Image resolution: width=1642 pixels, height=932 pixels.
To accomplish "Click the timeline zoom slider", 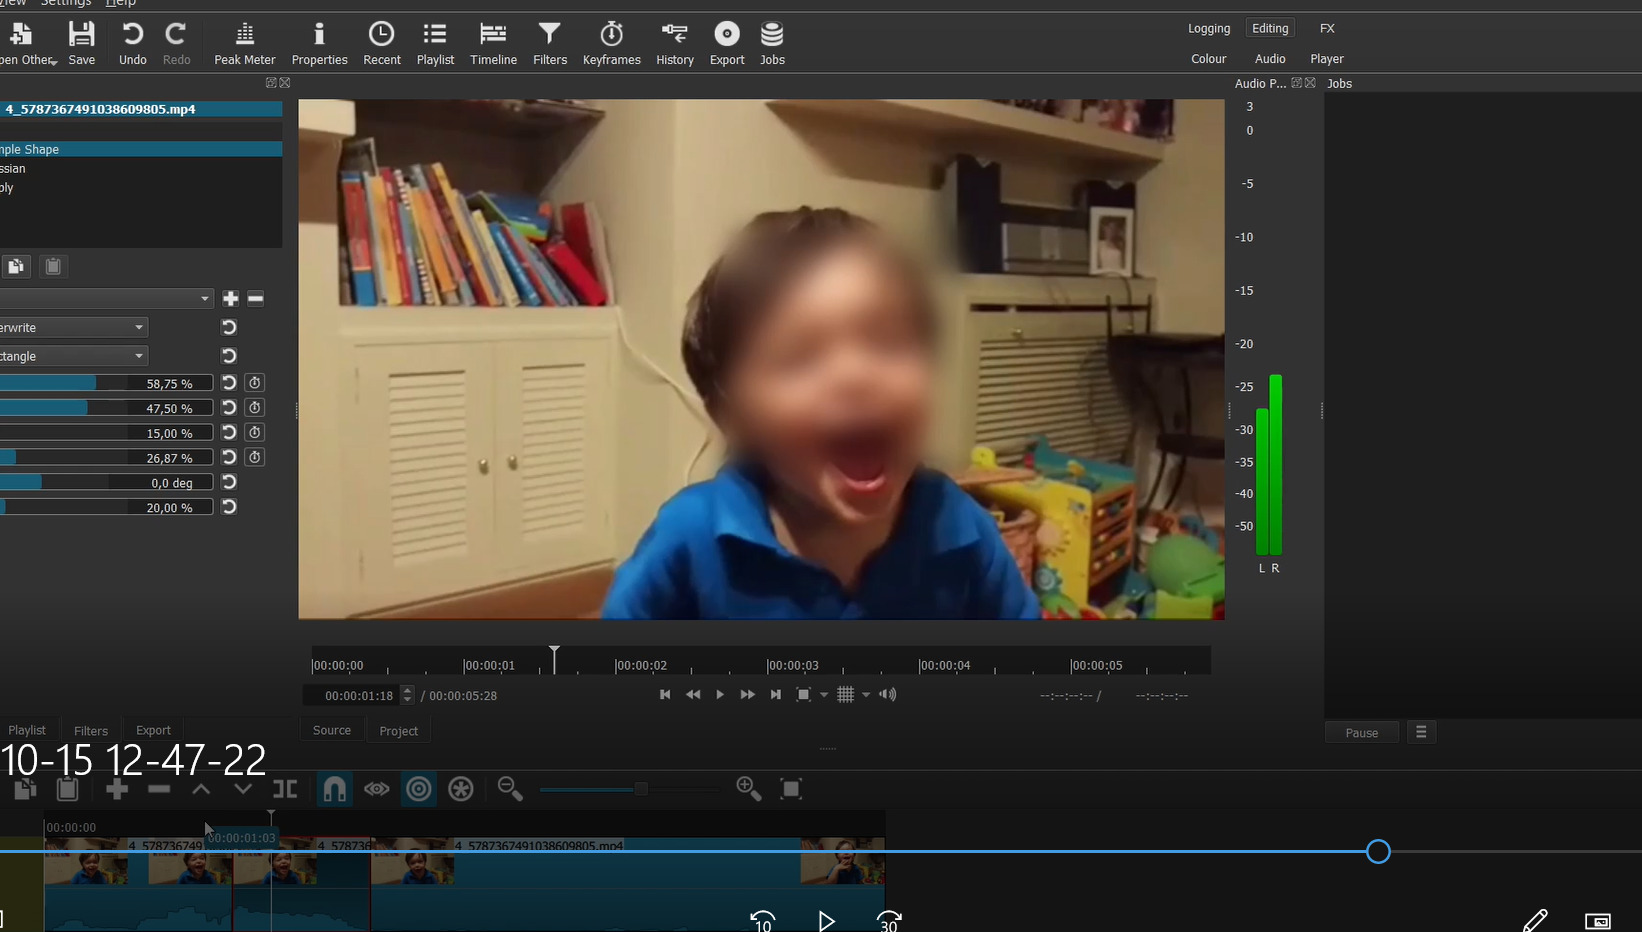I will pos(641,789).
